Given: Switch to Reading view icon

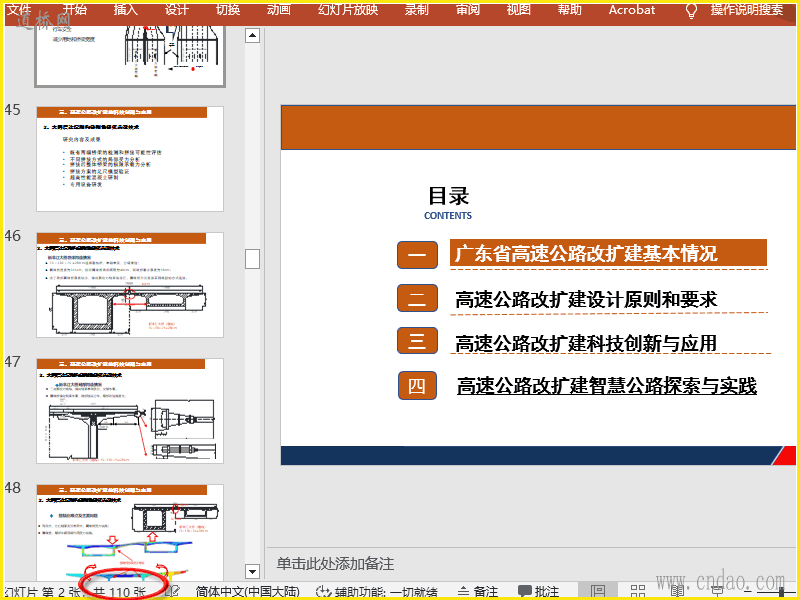Looking at the screenshot, I should (678, 592).
